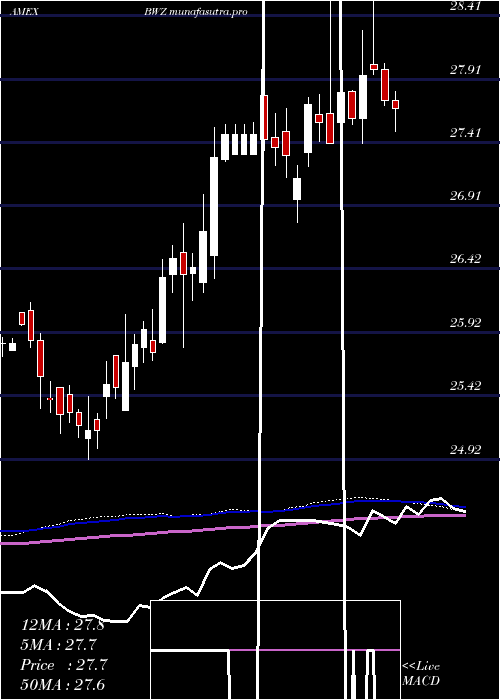Click the 27.41 price axis label

pyautogui.click(x=465, y=132)
